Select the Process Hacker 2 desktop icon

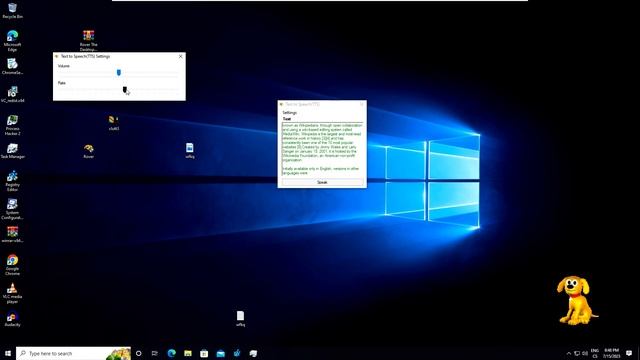pyautogui.click(x=12, y=124)
